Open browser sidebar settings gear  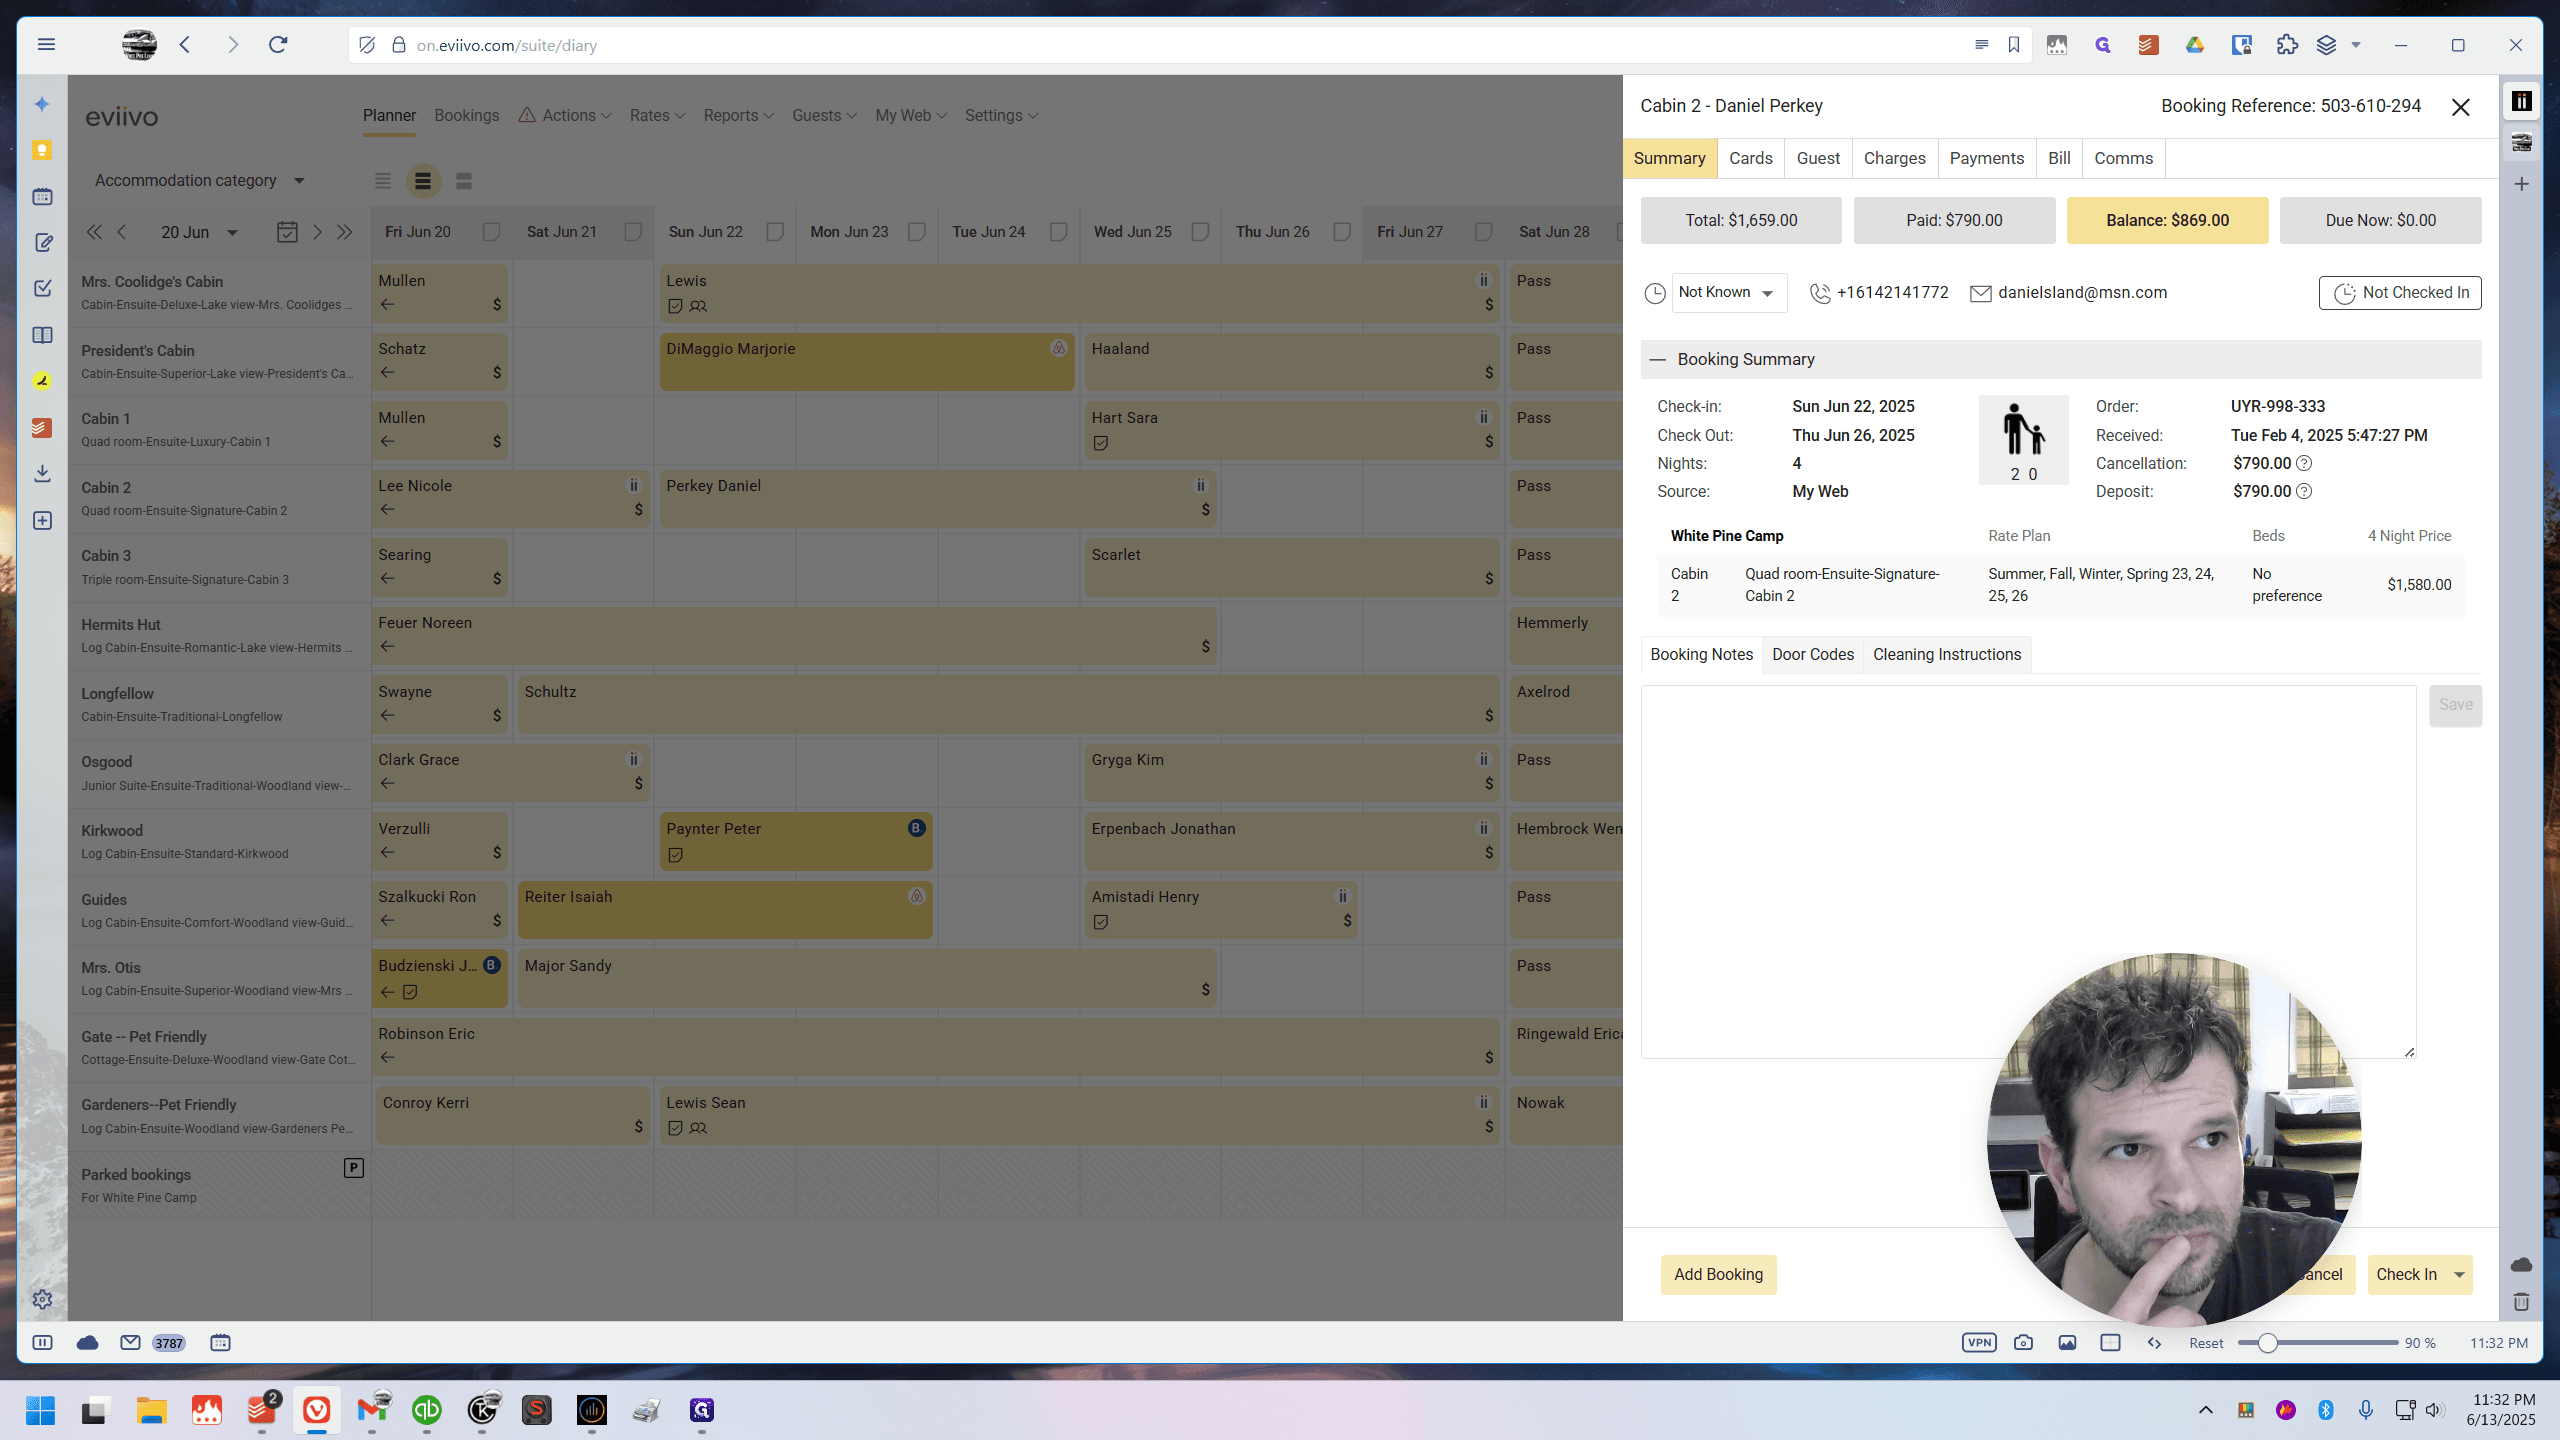click(x=42, y=1299)
